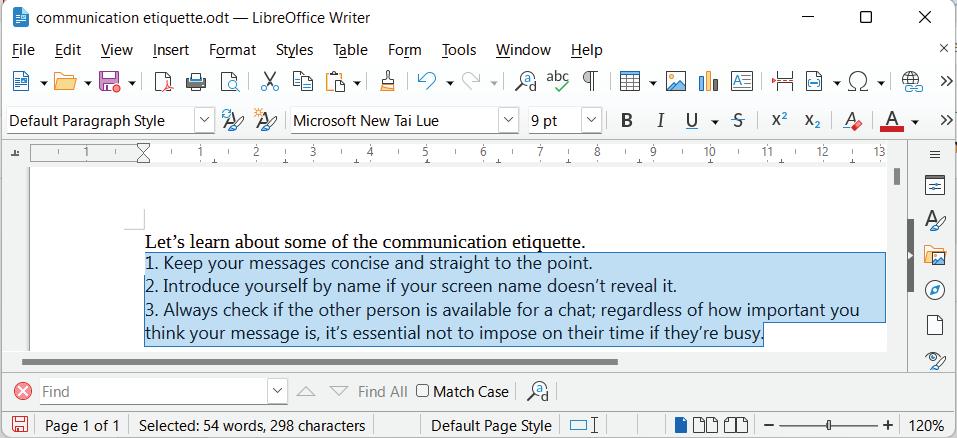Export directly as PDF
Image resolution: width=957 pixels, height=438 pixels.
click(164, 81)
